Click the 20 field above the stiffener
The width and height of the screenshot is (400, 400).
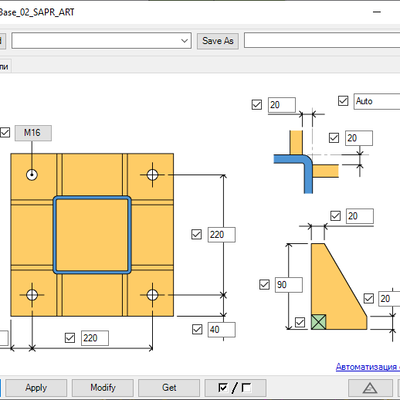coord(360,216)
